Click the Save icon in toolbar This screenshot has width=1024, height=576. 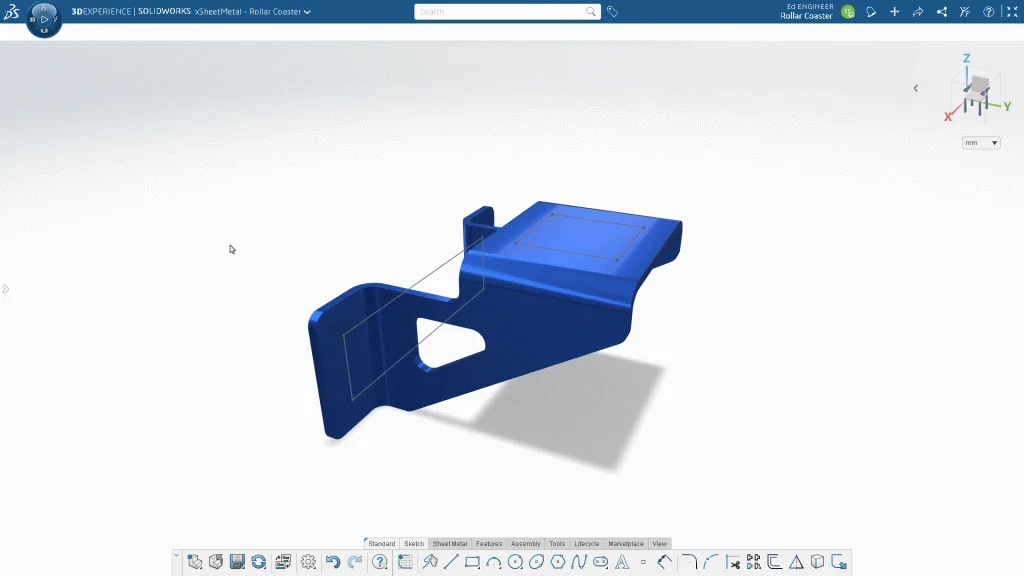click(x=237, y=562)
